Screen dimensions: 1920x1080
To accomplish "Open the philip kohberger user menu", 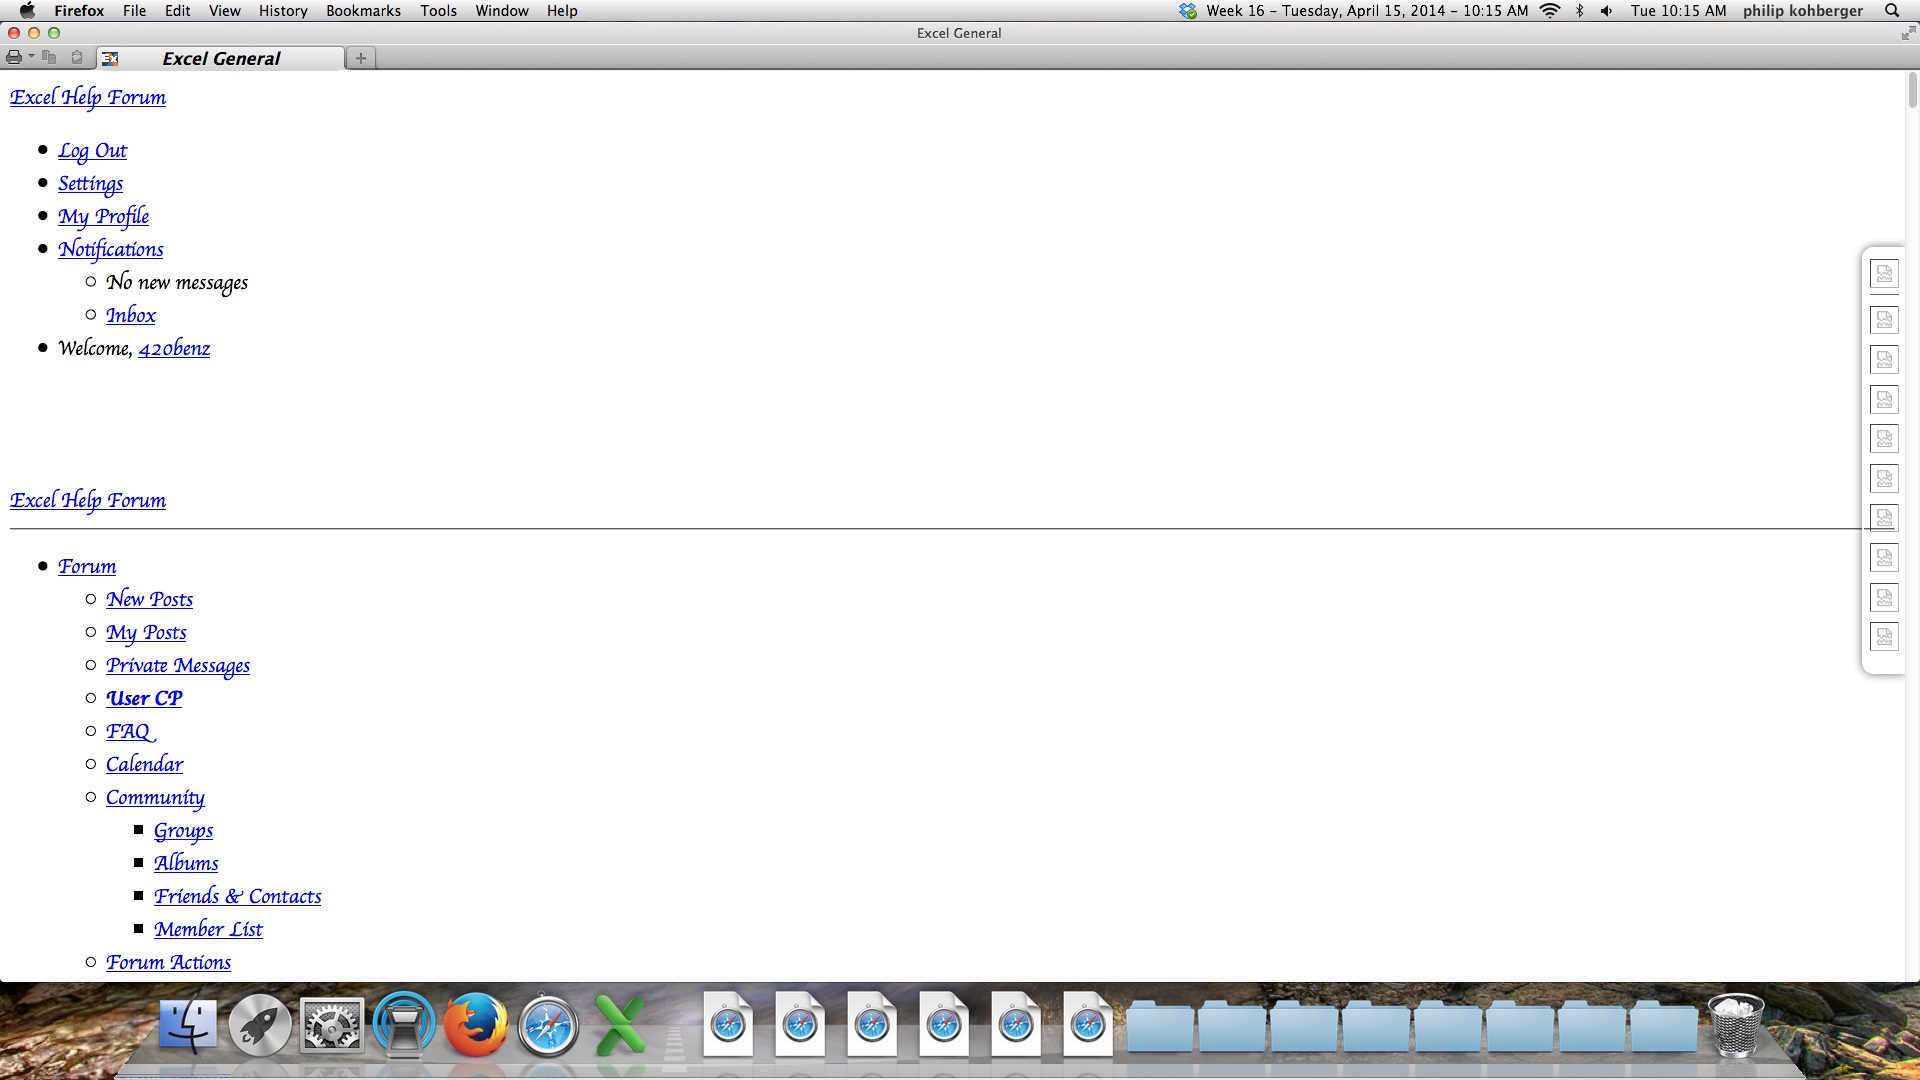I will point(1803,10).
